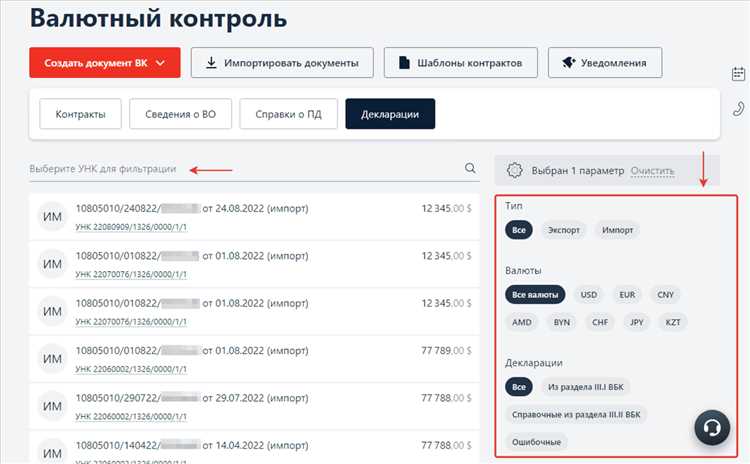
Task: Select the Все валюты filter chip
Action: (x=535, y=295)
